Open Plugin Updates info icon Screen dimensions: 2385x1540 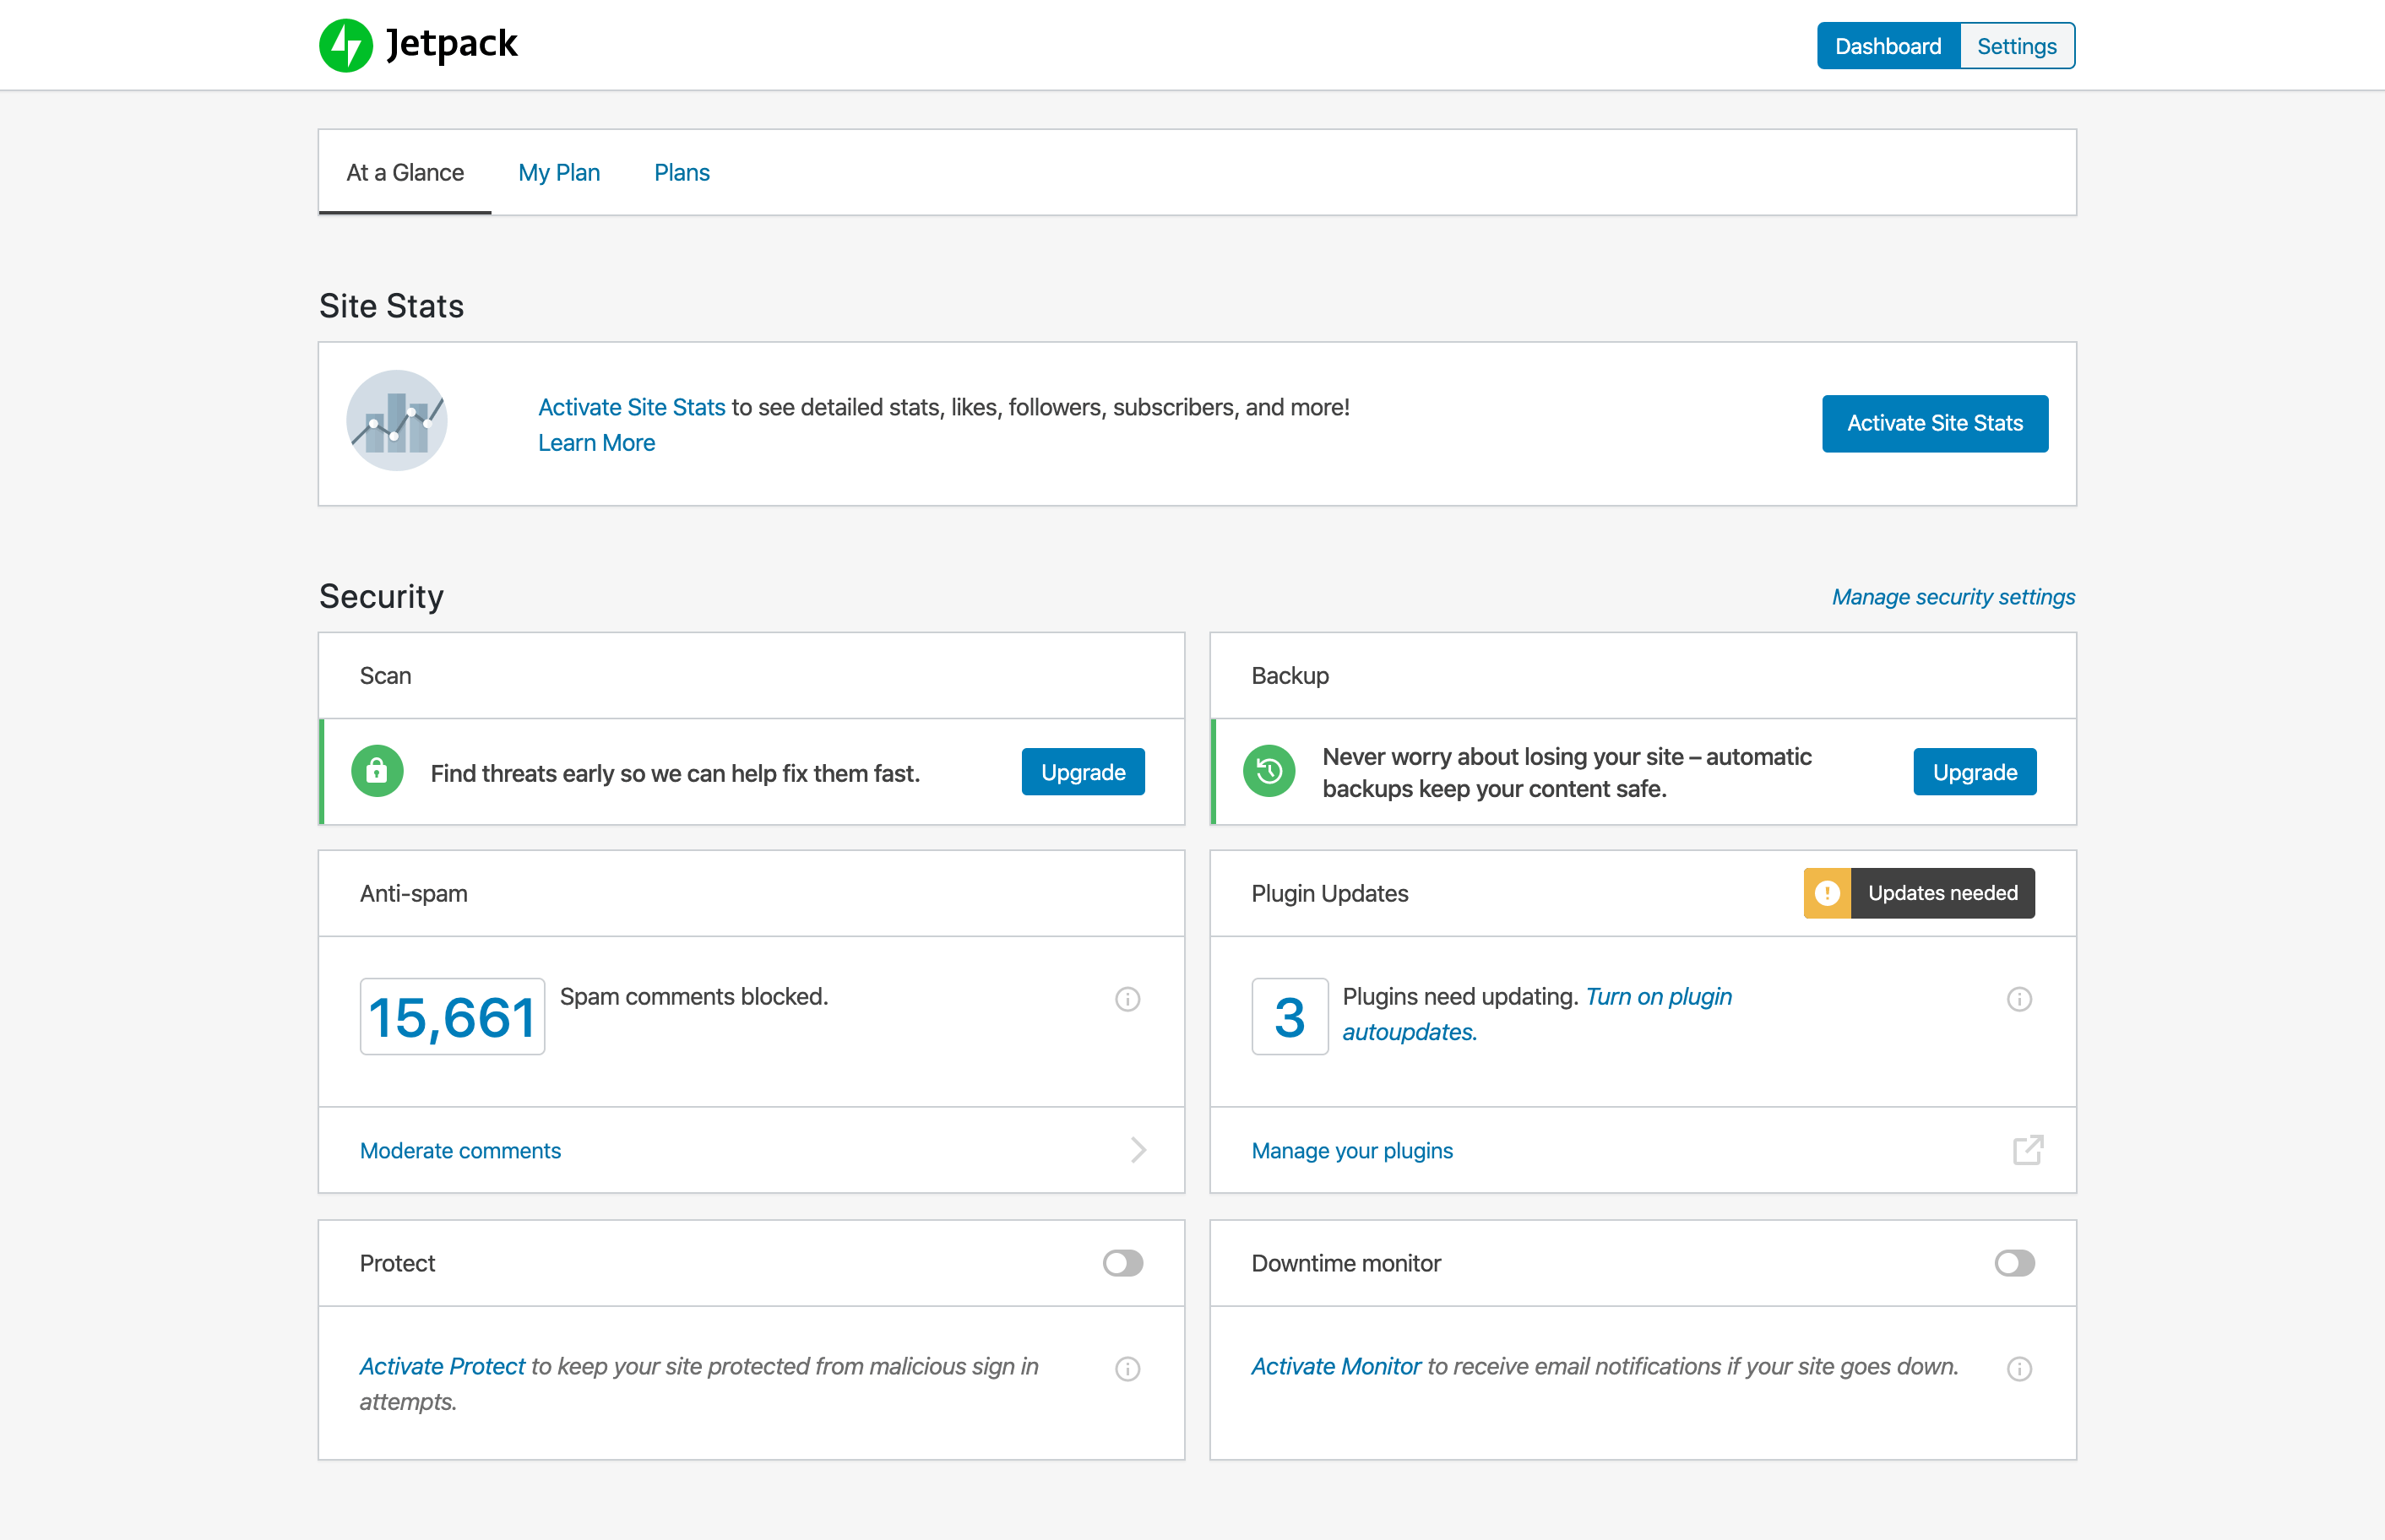[2019, 999]
